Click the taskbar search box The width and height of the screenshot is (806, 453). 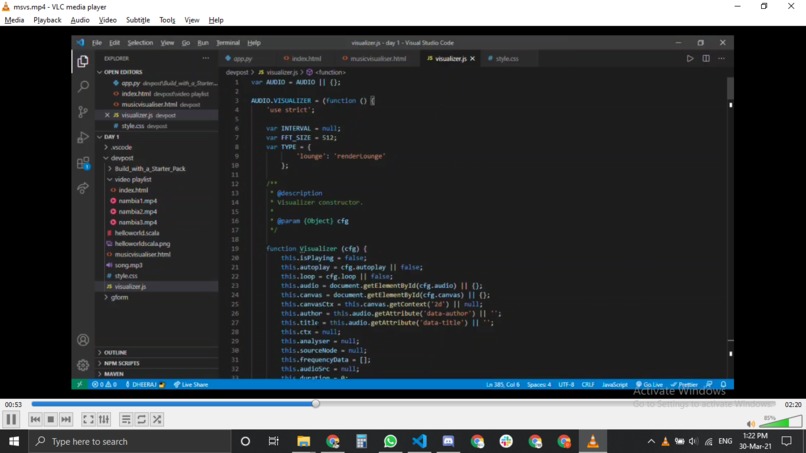tap(129, 441)
